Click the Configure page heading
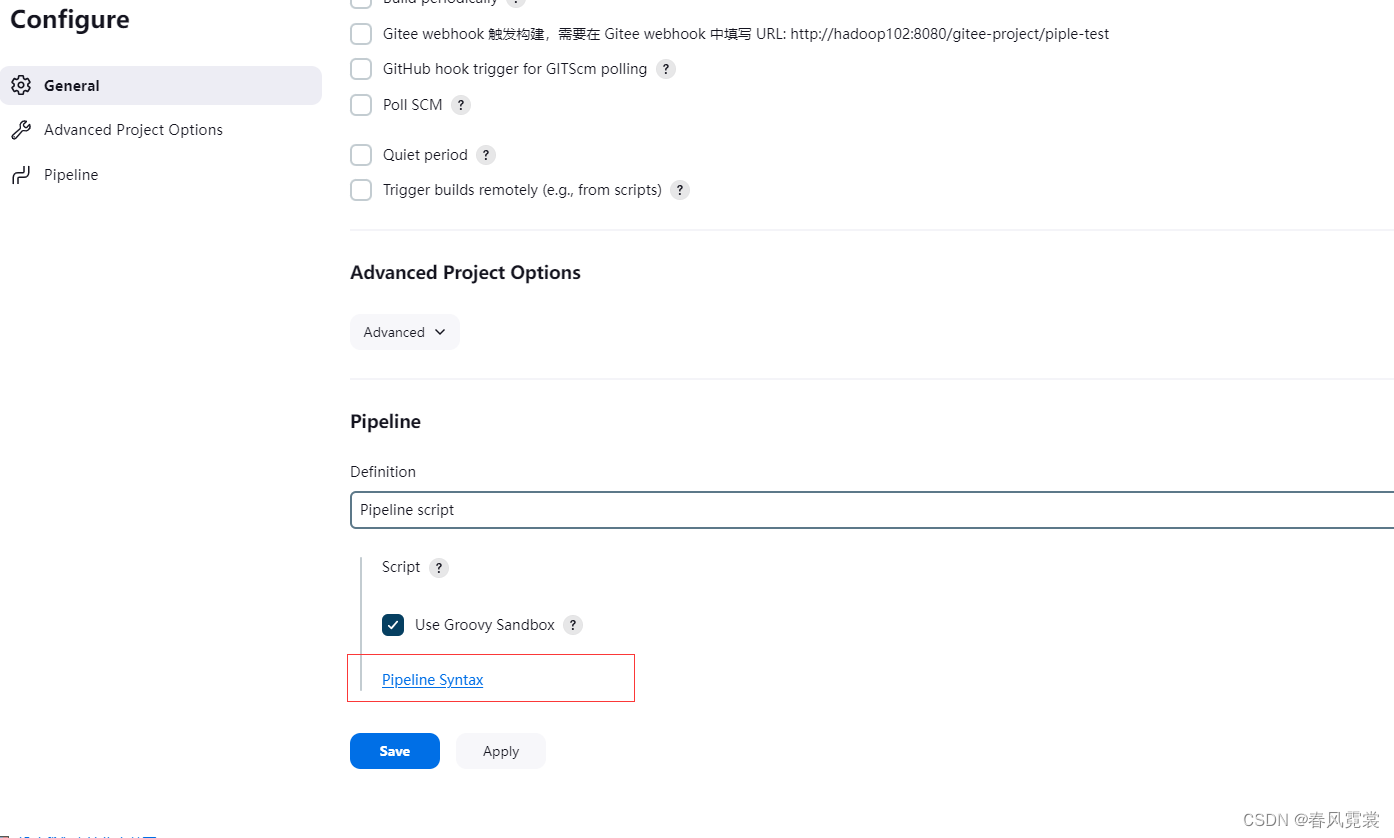The width and height of the screenshot is (1394, 838). [70, 20]
